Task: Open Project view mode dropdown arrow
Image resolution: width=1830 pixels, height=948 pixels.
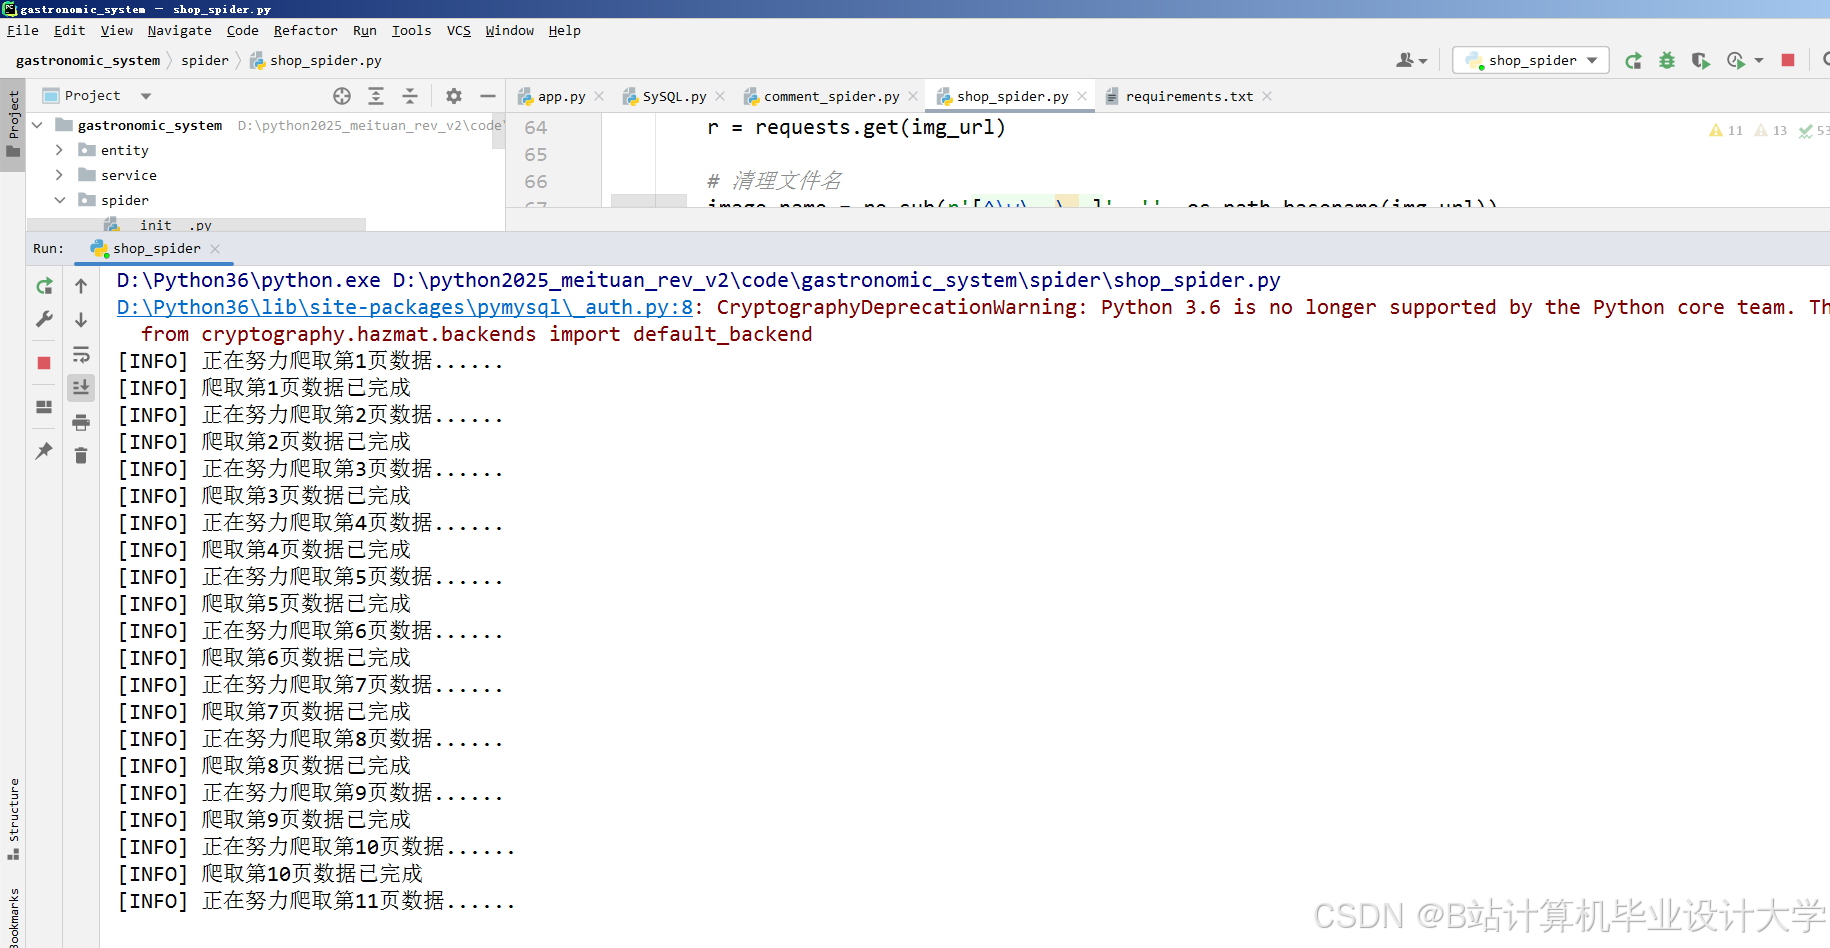Action: [146, 96]
